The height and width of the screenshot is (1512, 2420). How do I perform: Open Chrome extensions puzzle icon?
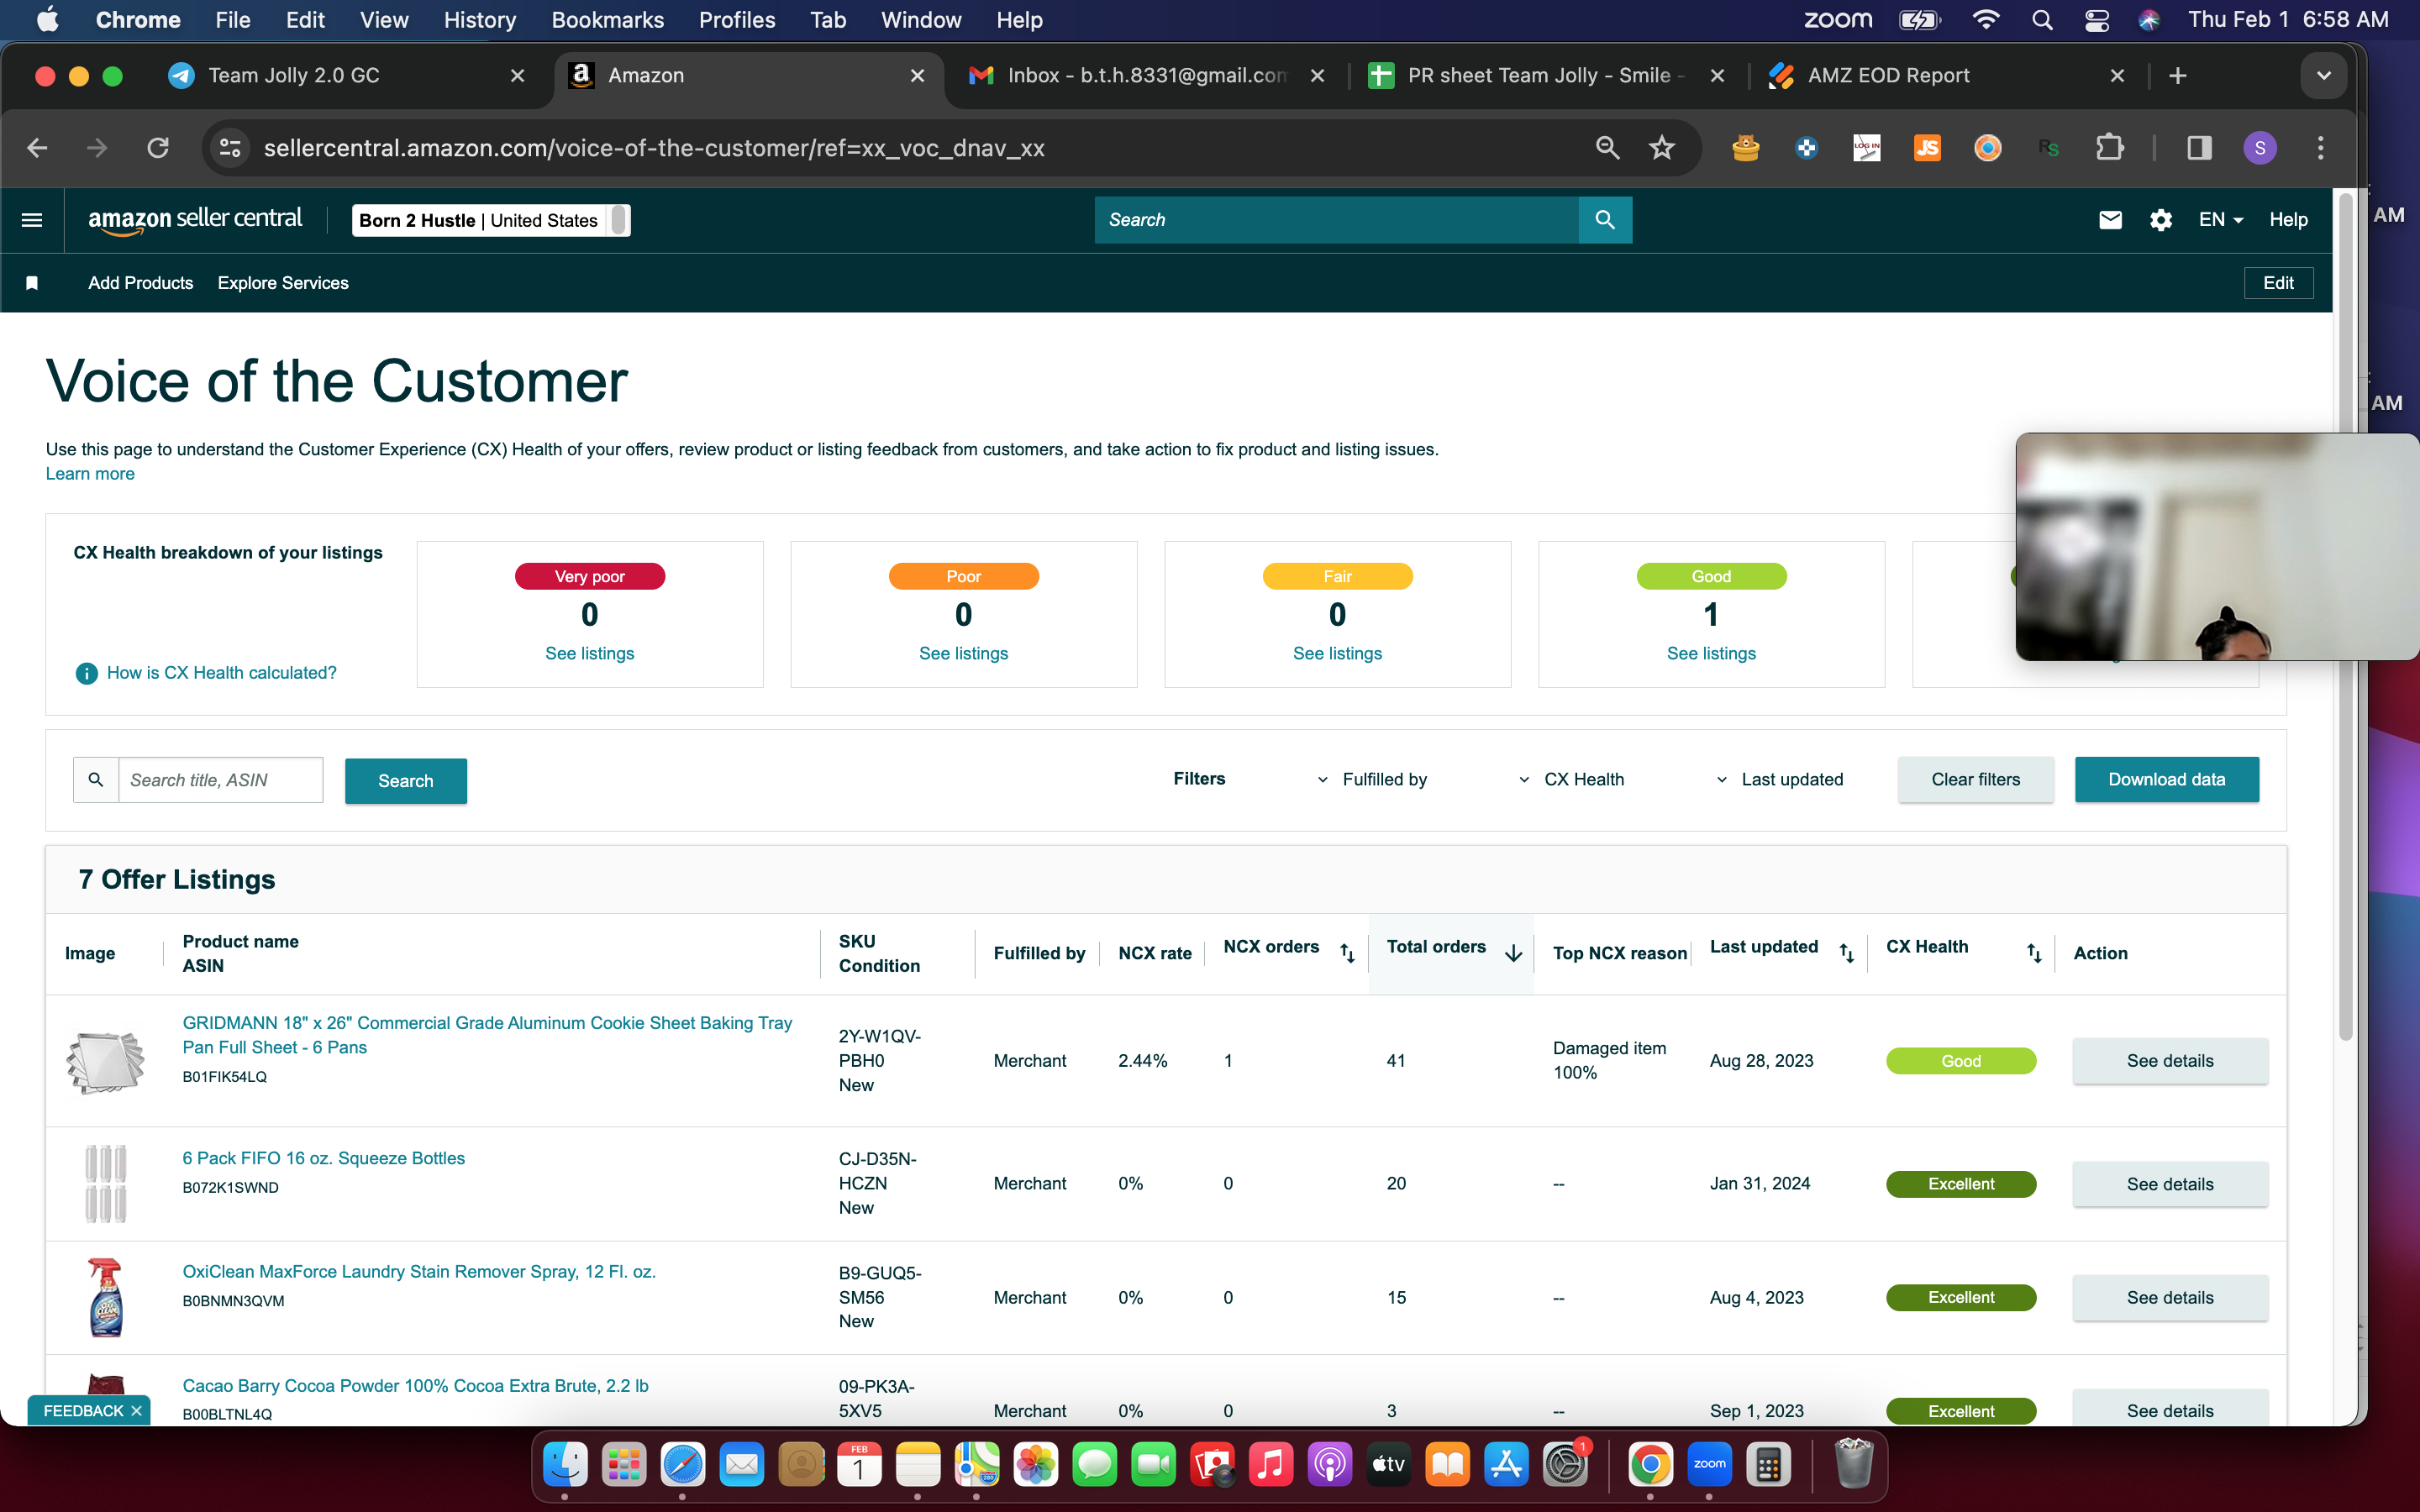point(2109,148)
